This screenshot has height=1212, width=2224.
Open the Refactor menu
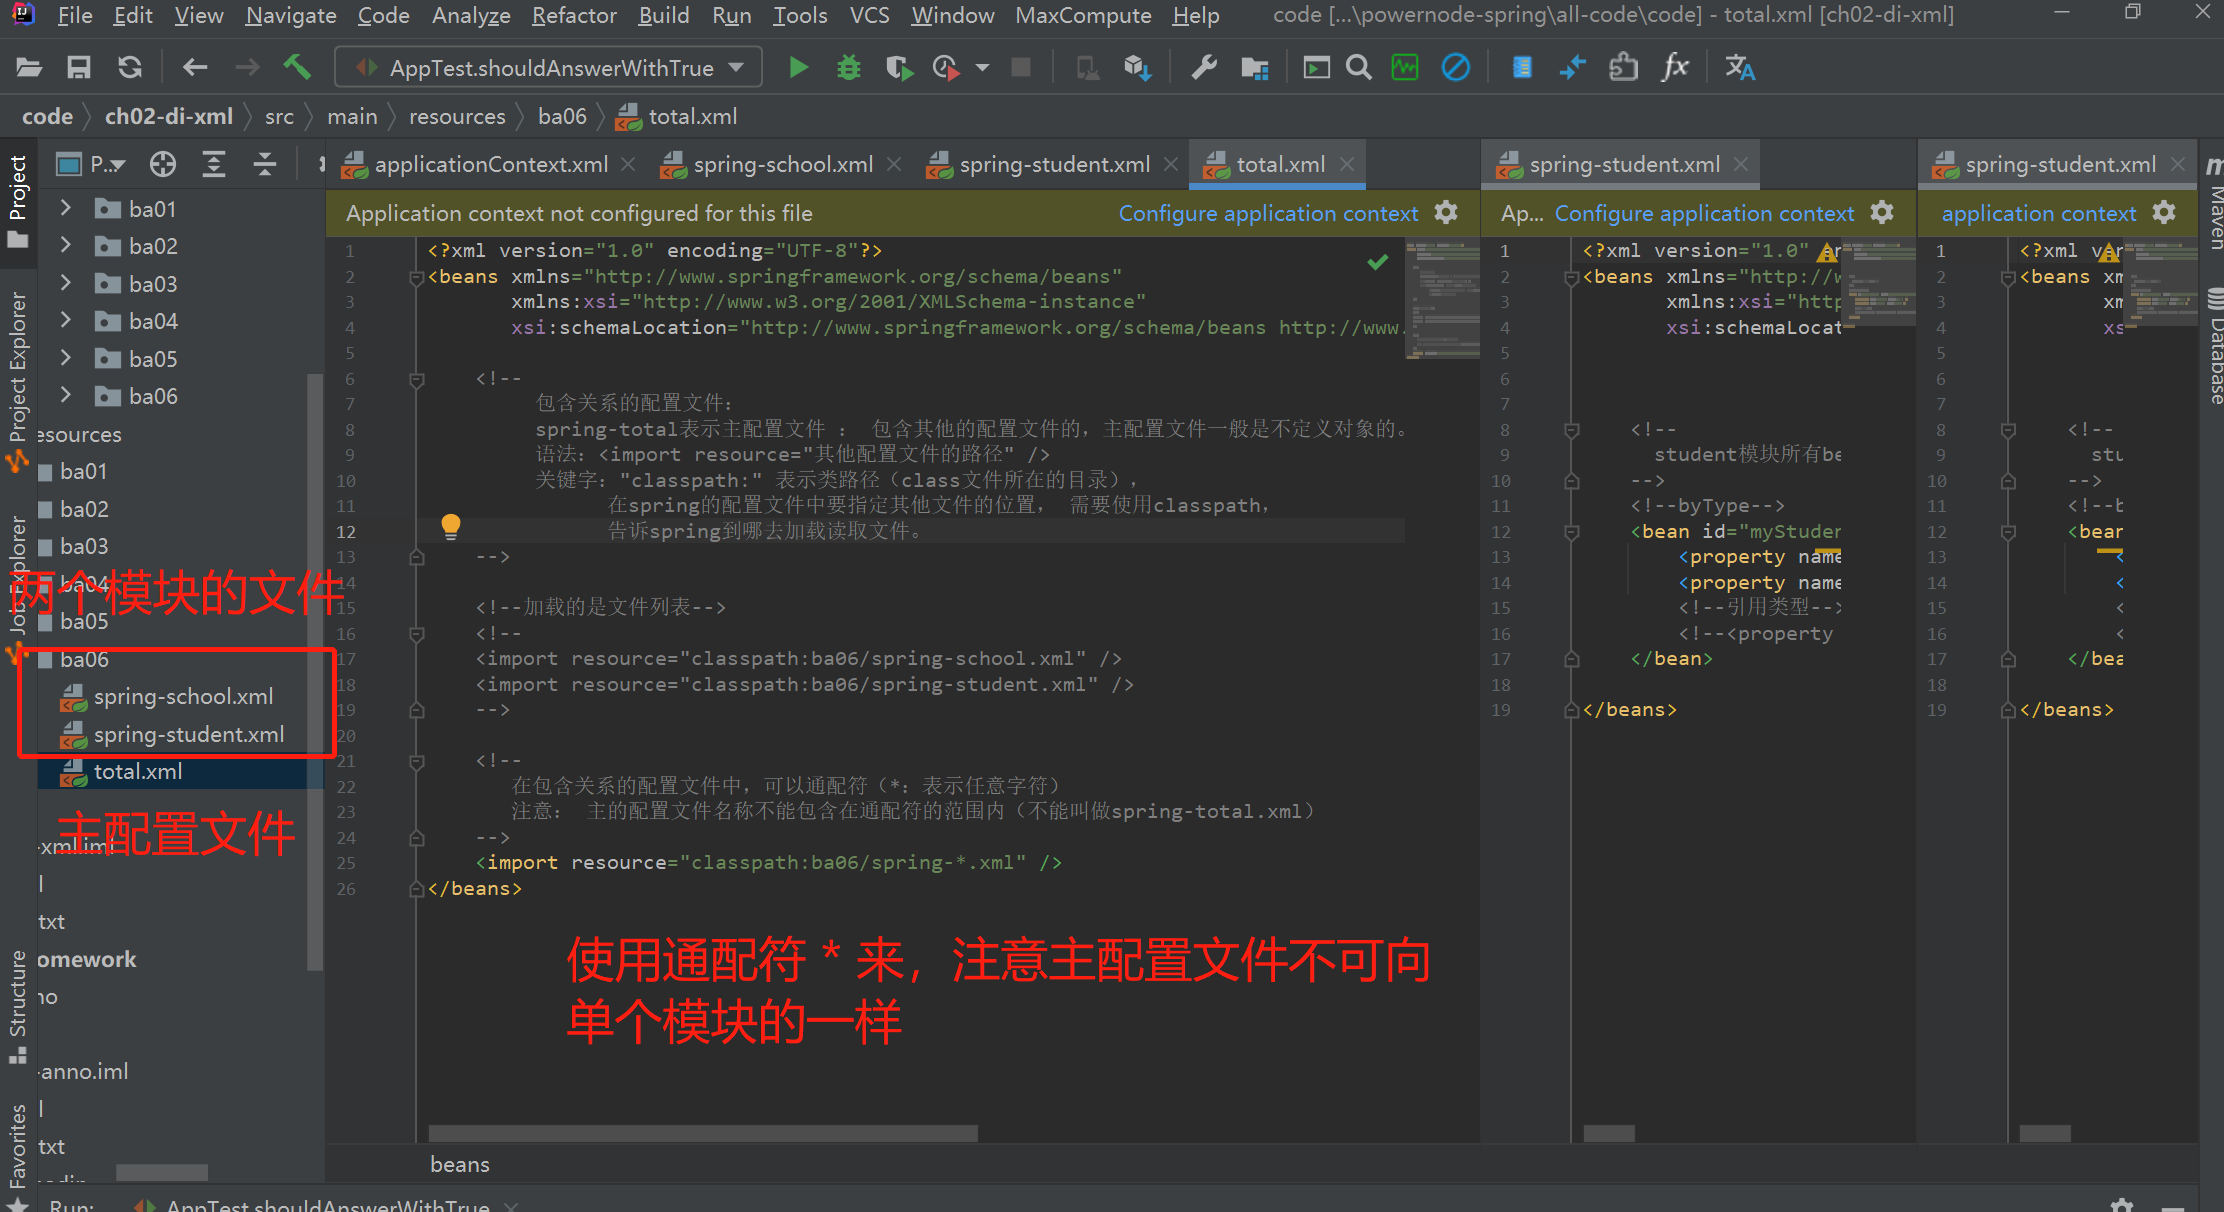pos(574,15)
